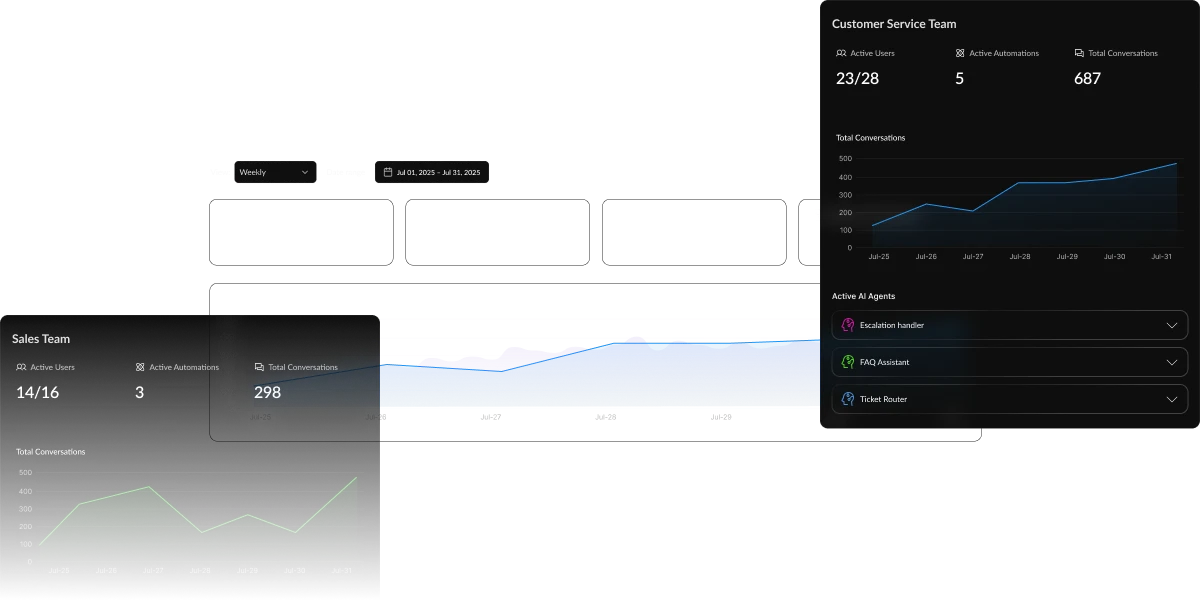Open the Jul 01 – Jul 31, 2025 date range
This screenshot has width=1200, height=600.
(438, 172)
